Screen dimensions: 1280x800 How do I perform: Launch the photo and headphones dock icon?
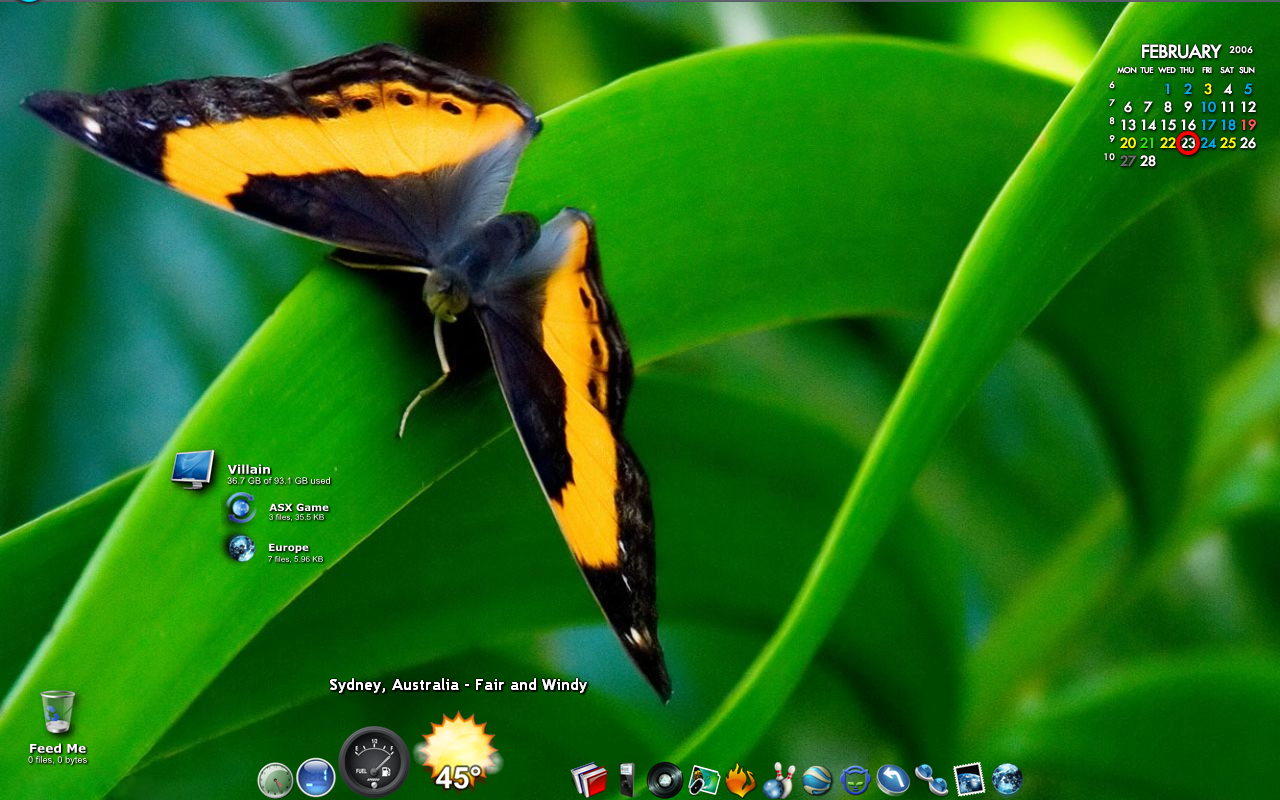pyautogui.click(x=704, y=780)
